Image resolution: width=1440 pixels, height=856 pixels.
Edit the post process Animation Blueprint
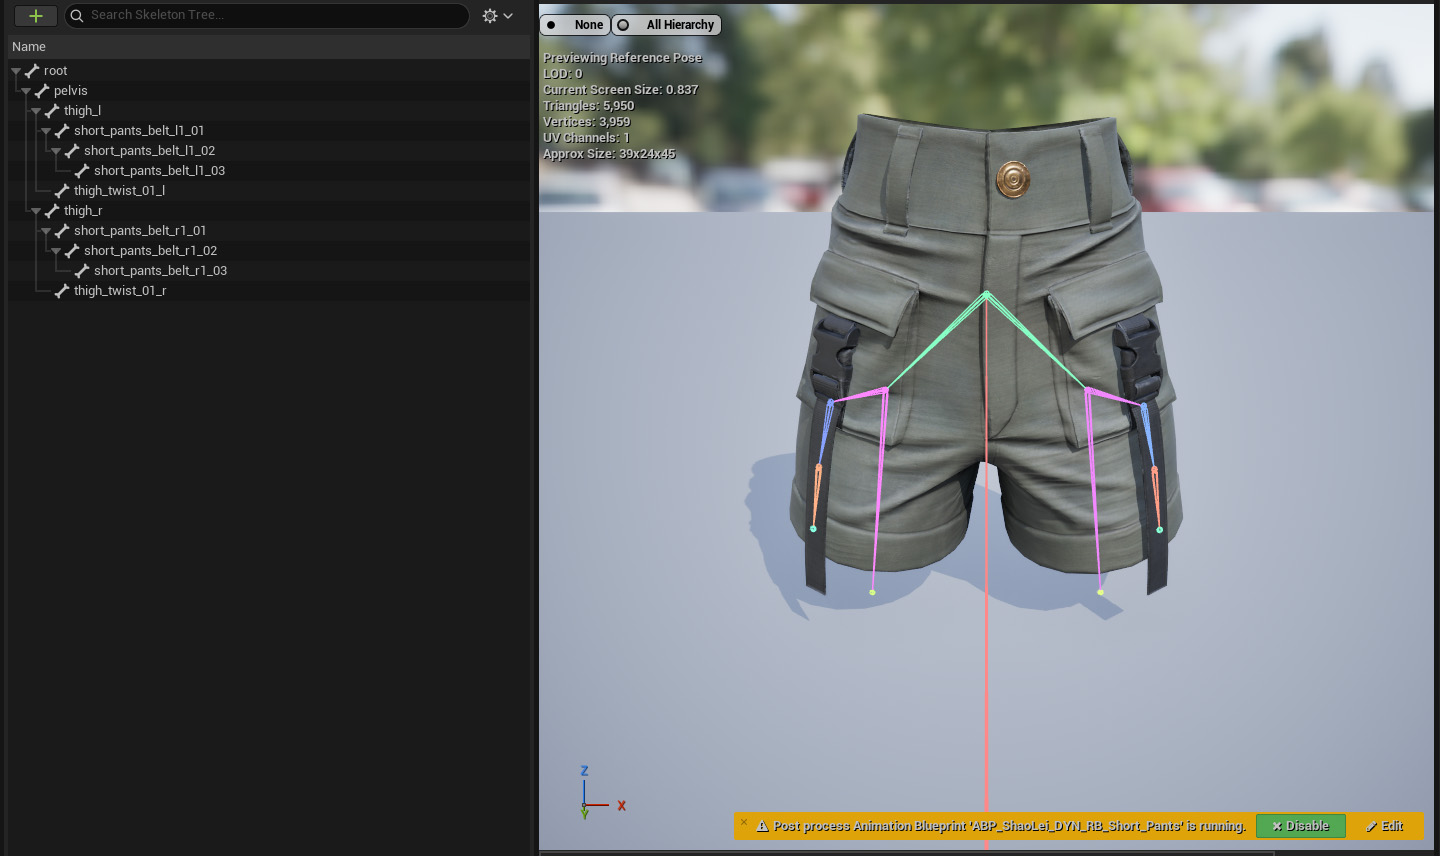click(x=1385, y=826)
